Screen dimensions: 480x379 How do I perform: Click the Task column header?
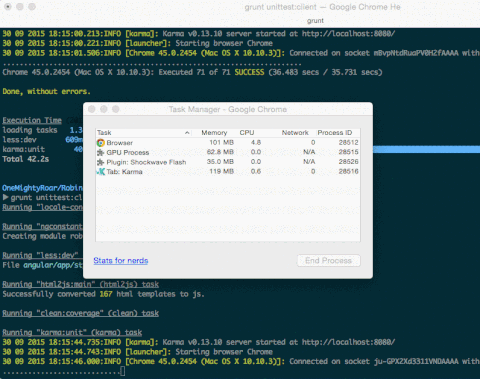pos(104,133)
